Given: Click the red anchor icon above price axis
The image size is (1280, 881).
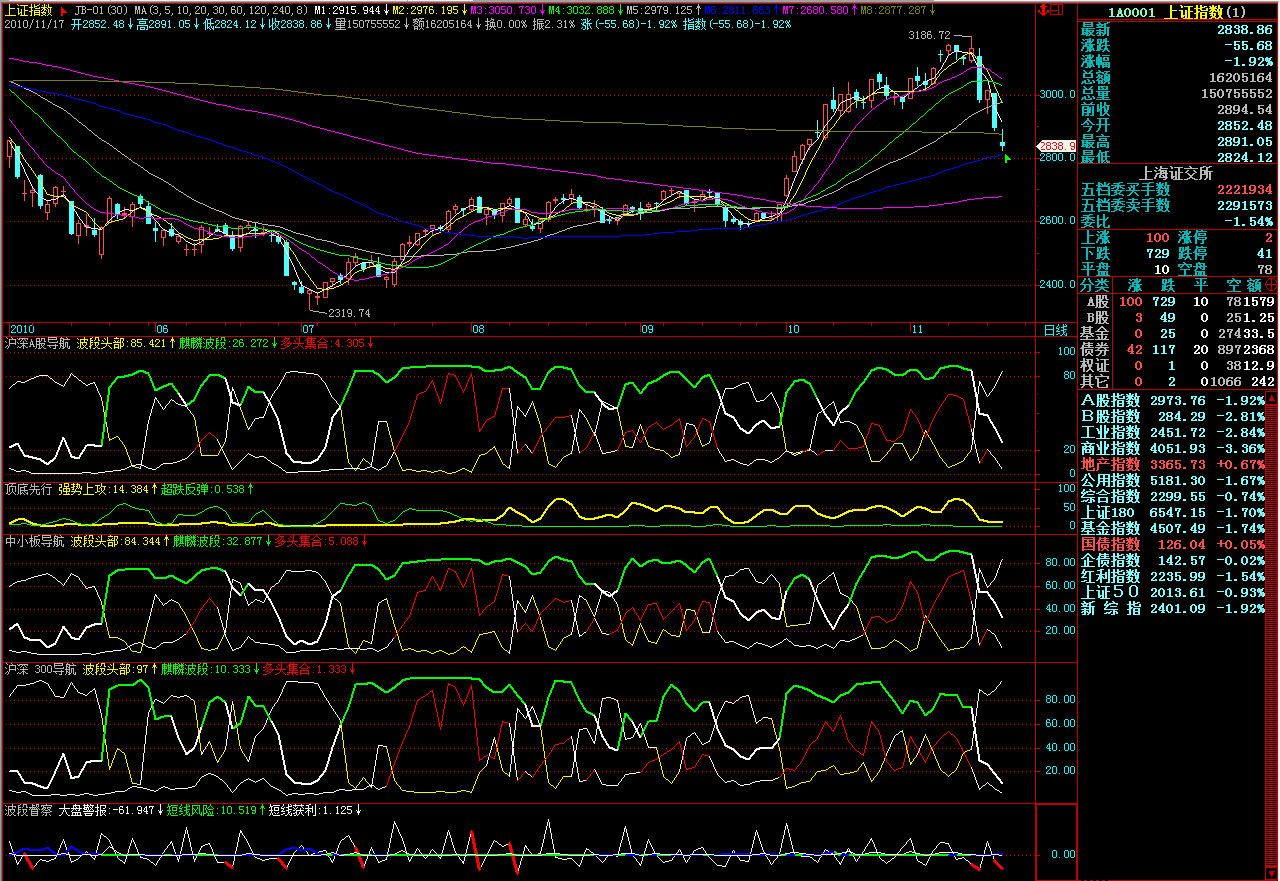Looking at the screenshot, I should [1045, 10].
